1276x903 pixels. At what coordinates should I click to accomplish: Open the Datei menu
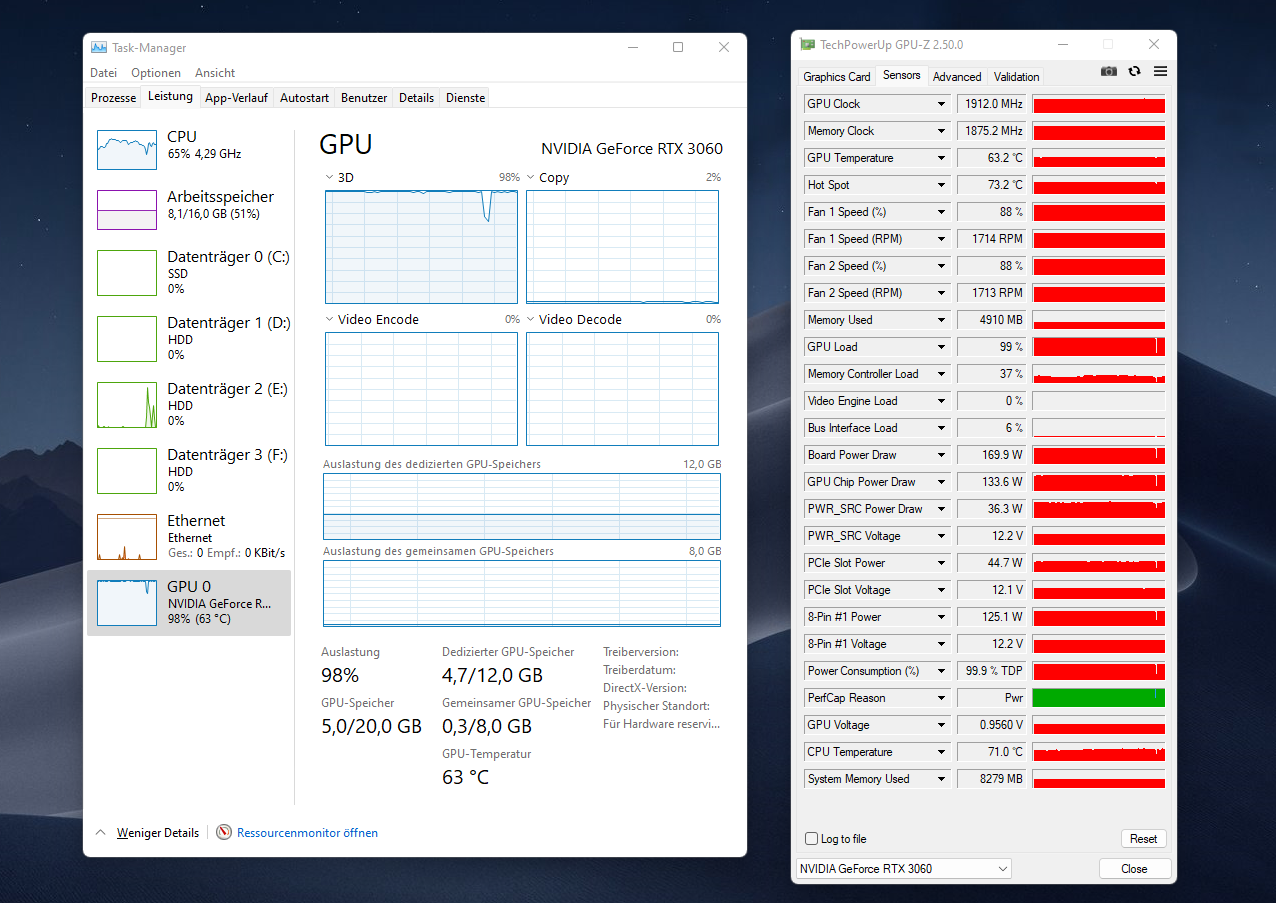click(103, 73)
